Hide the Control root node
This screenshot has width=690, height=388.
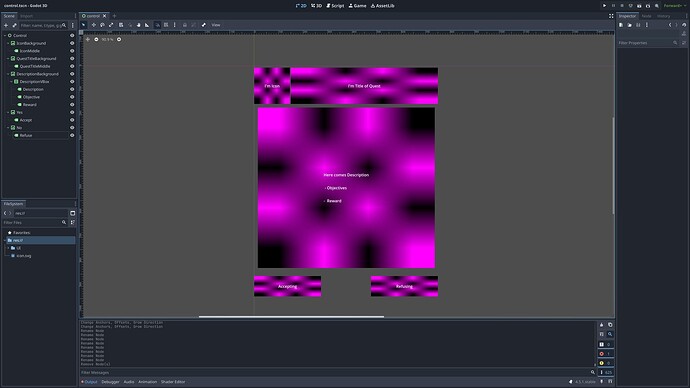pos(72,36)
